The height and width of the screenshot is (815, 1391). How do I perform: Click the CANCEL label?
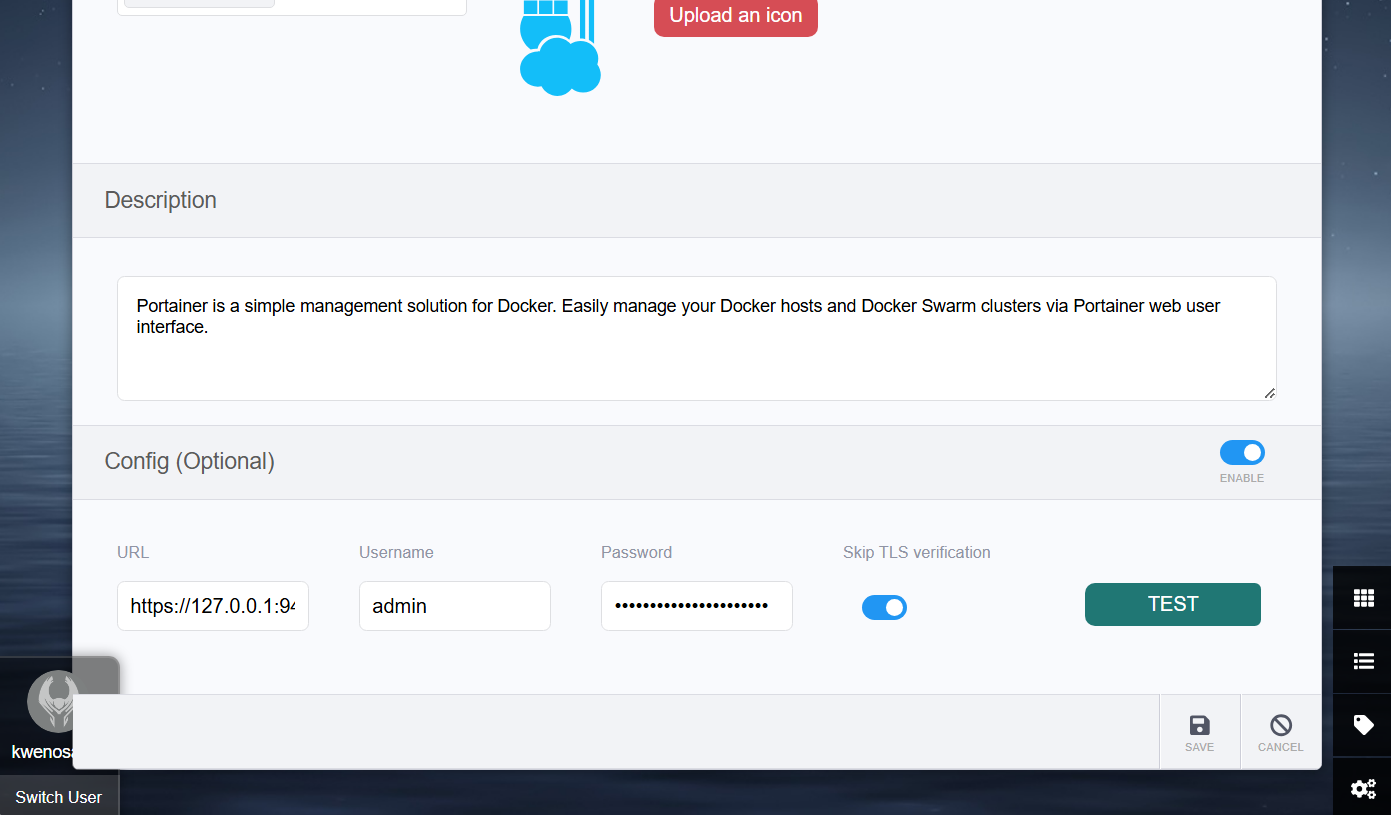(x=1281, y=746)
